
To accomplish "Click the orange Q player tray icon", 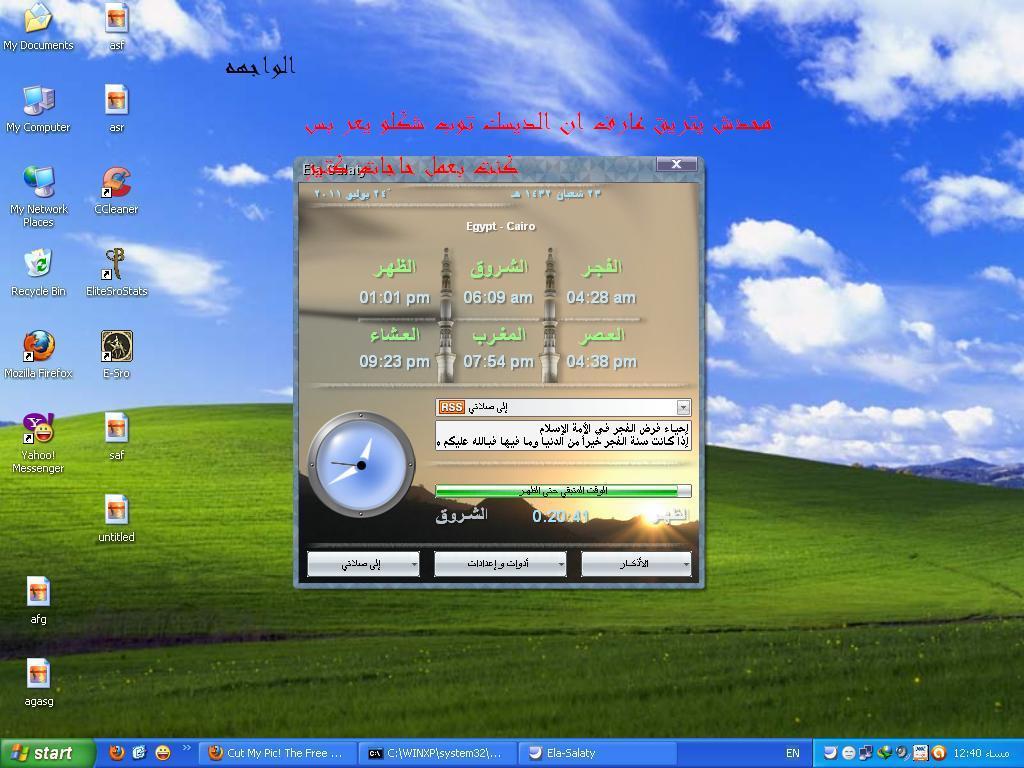I will (x=938, y=752).
